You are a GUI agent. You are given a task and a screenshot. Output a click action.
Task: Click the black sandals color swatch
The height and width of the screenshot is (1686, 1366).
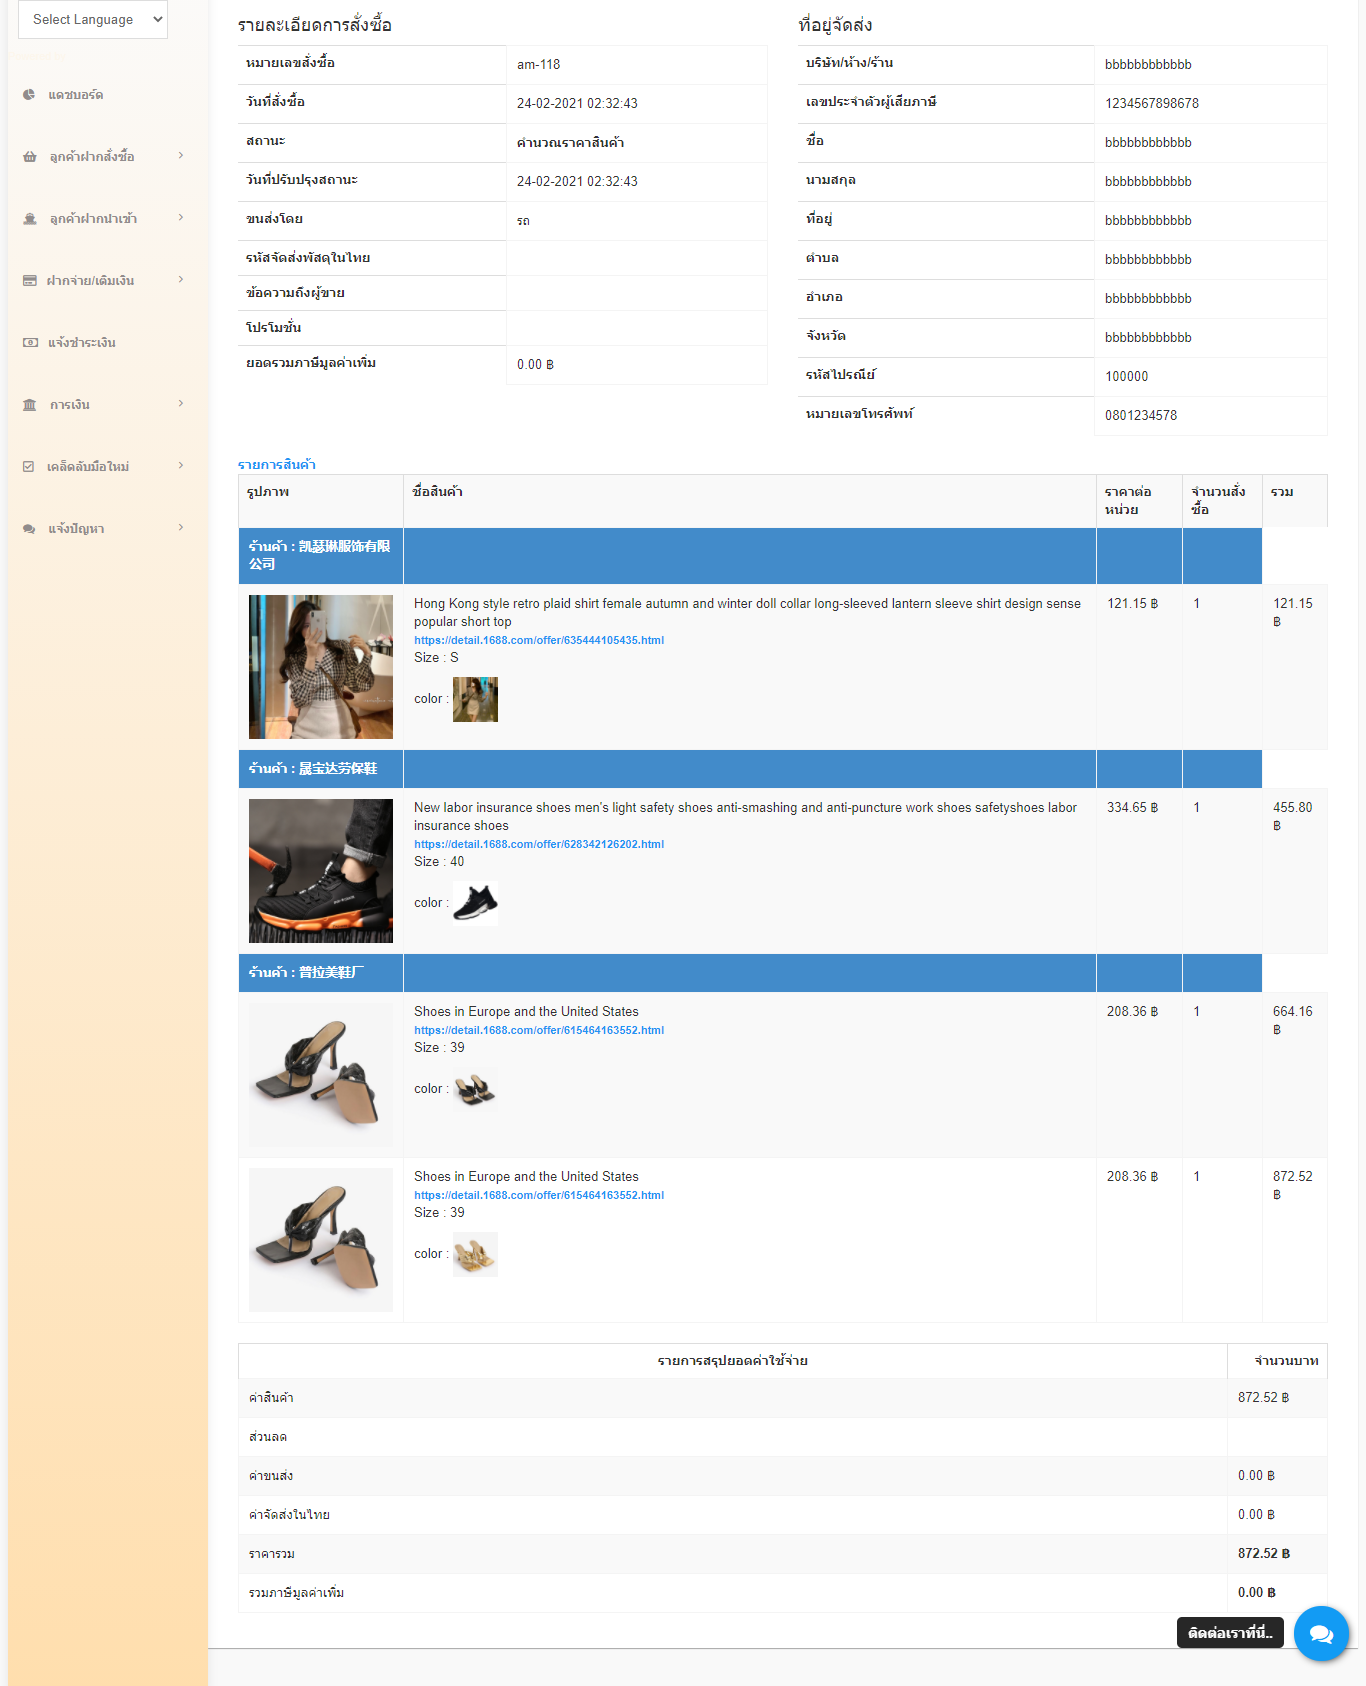point(475,1090)
